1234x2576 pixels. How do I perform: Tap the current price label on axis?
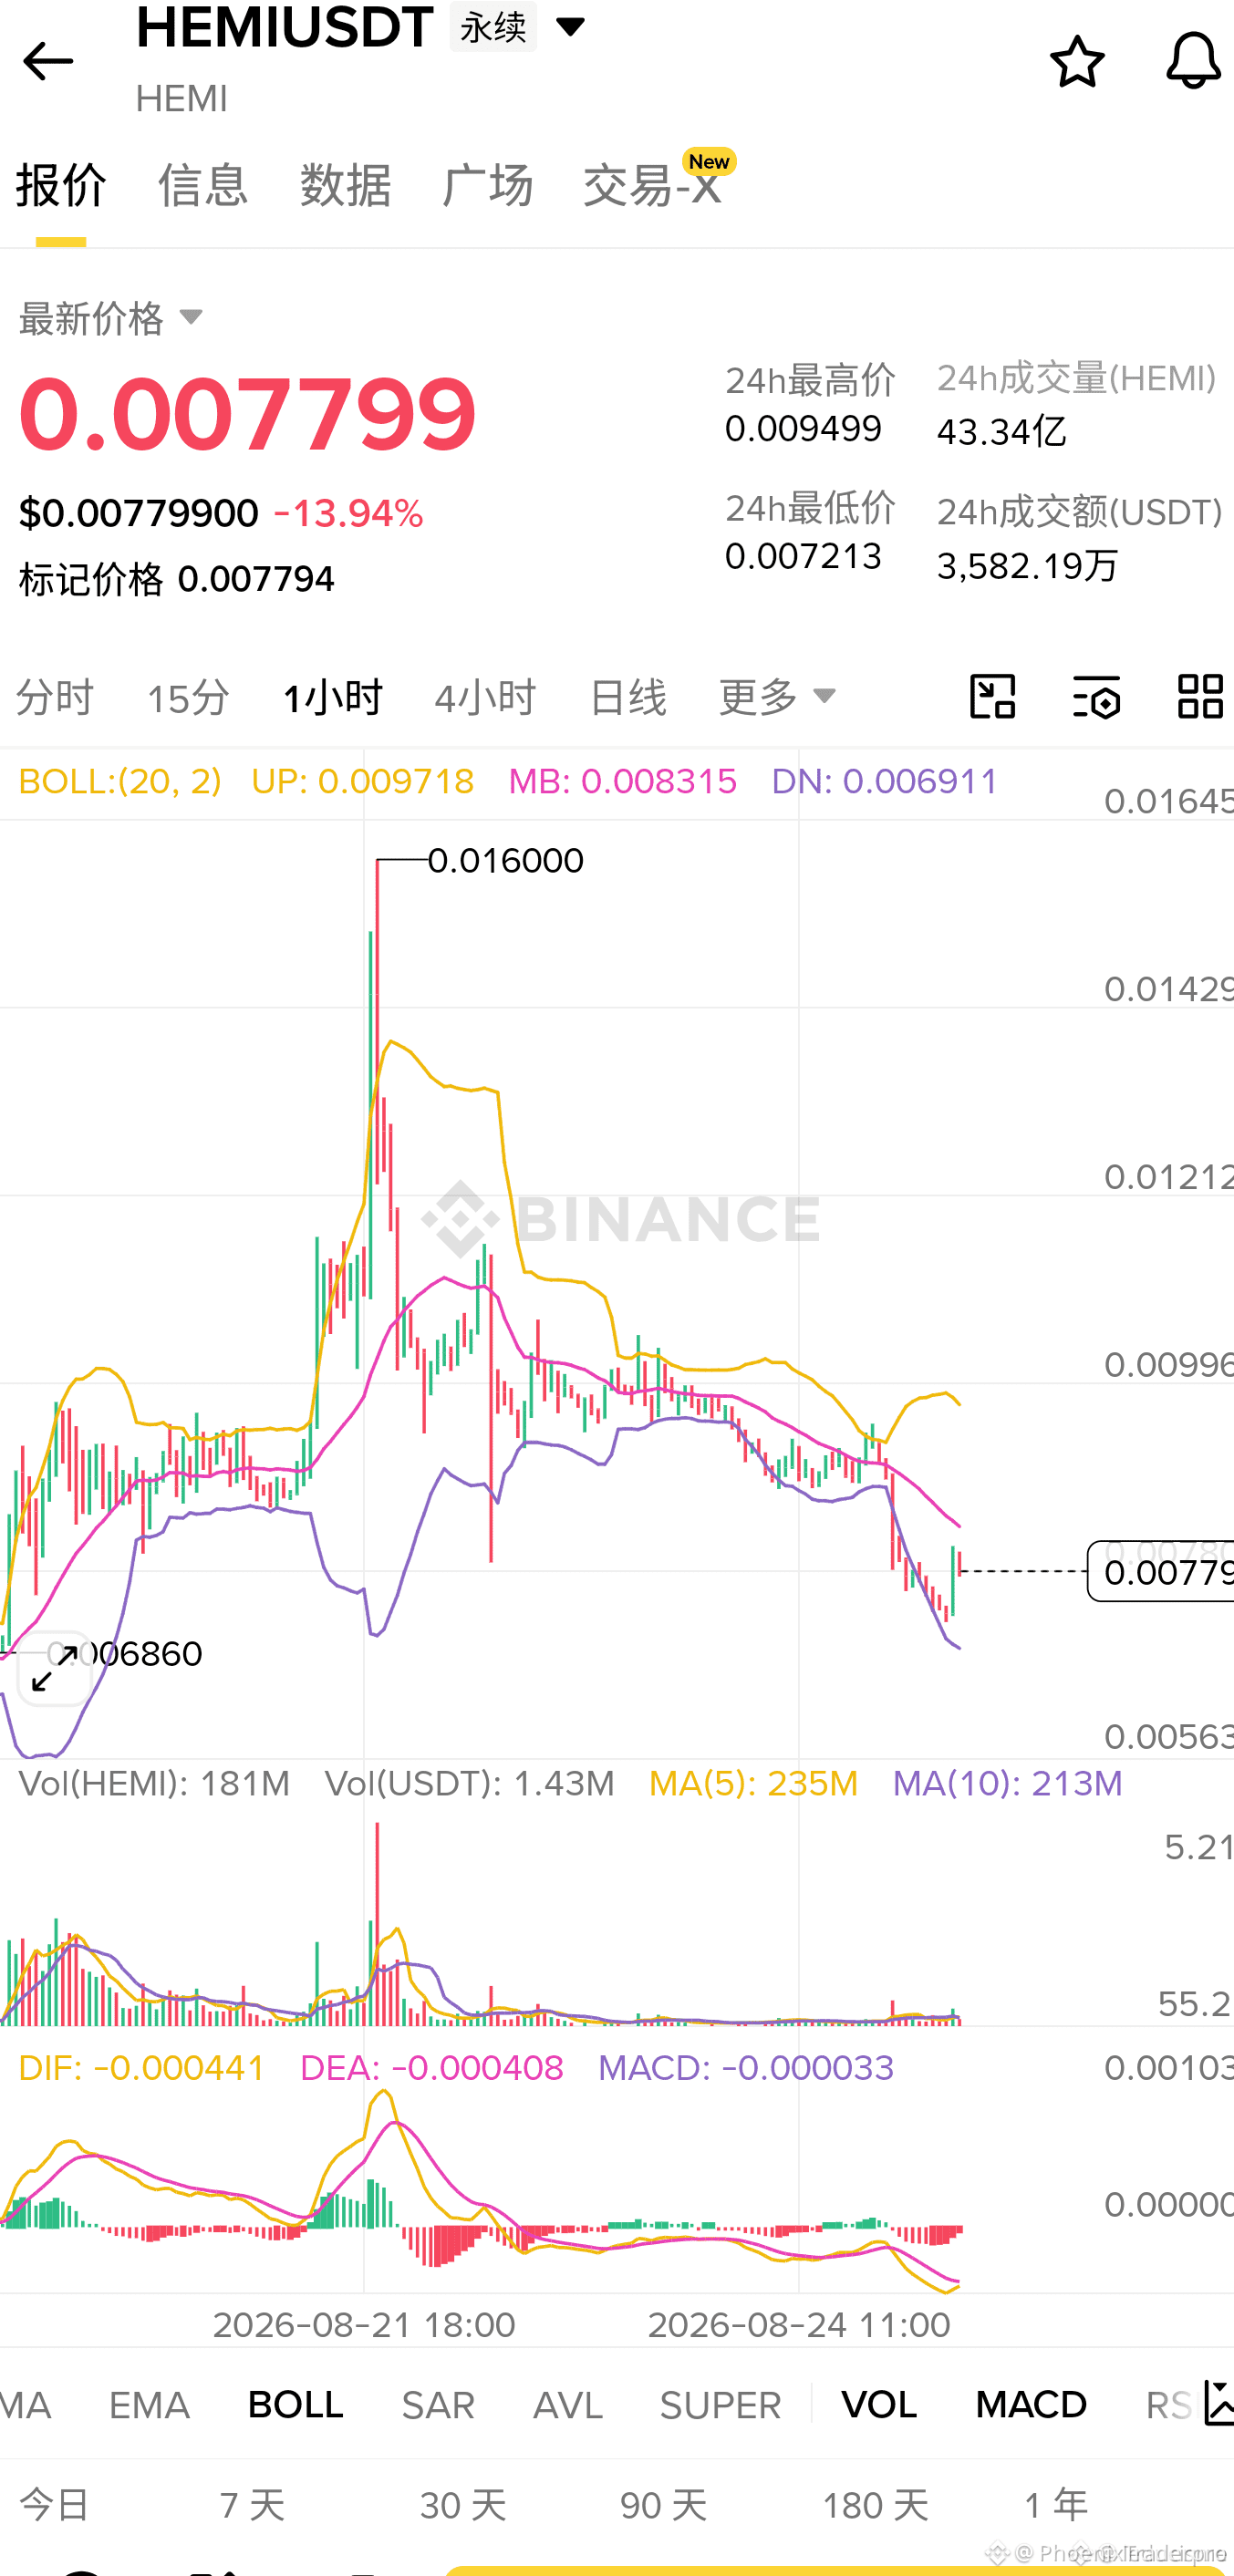point(1161,1572)
